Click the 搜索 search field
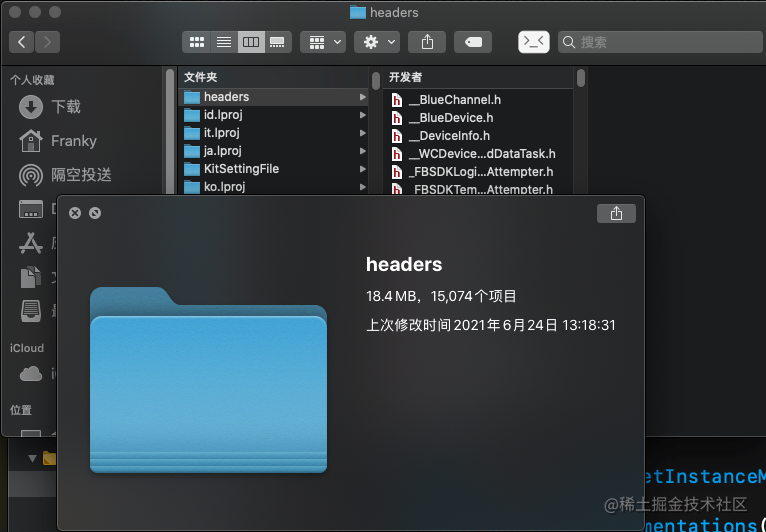766x532 pixels. 660,42
